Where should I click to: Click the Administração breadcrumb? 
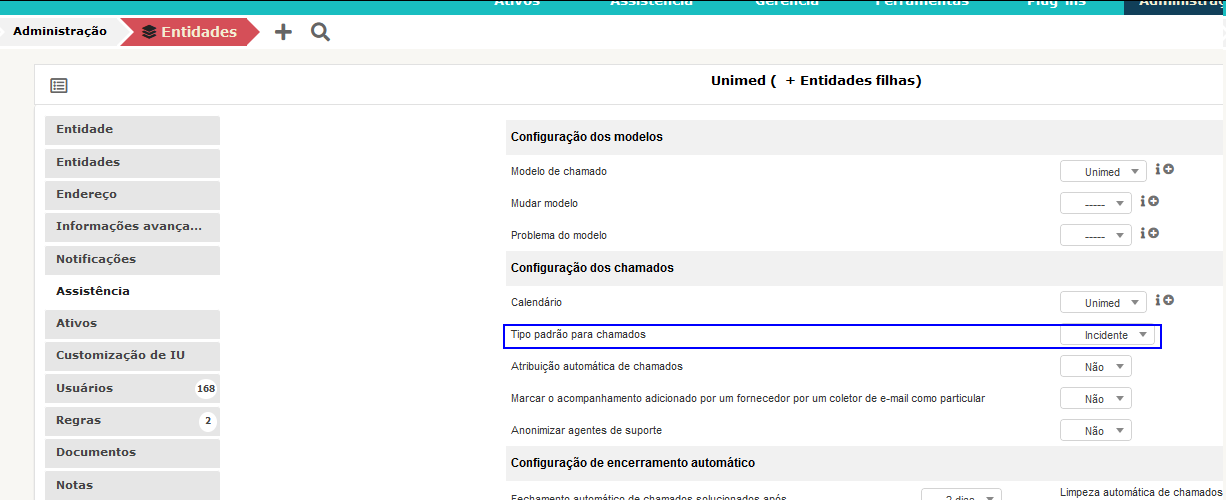(x=60, y=32)
